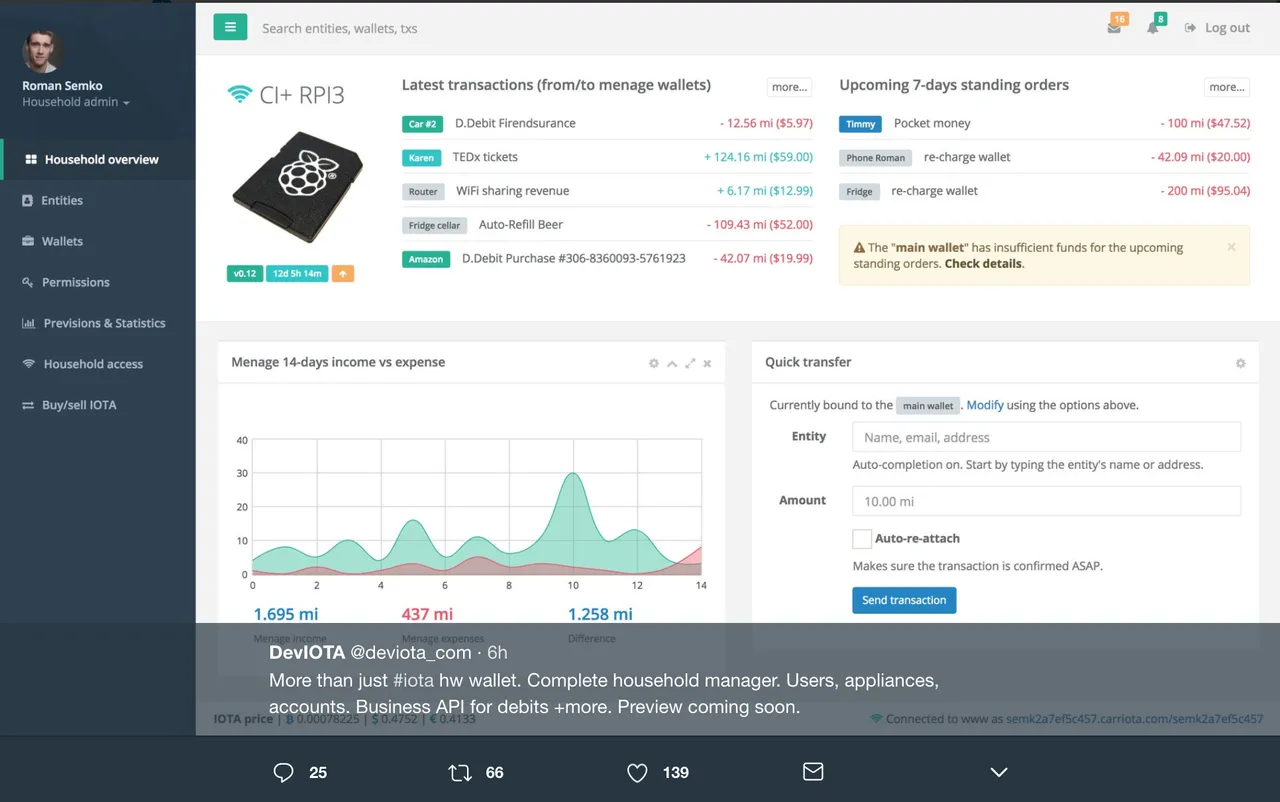Select Household overview in the sidebar
The image size is (1280, 802).
pyautogui.click(x=98, y=159)
